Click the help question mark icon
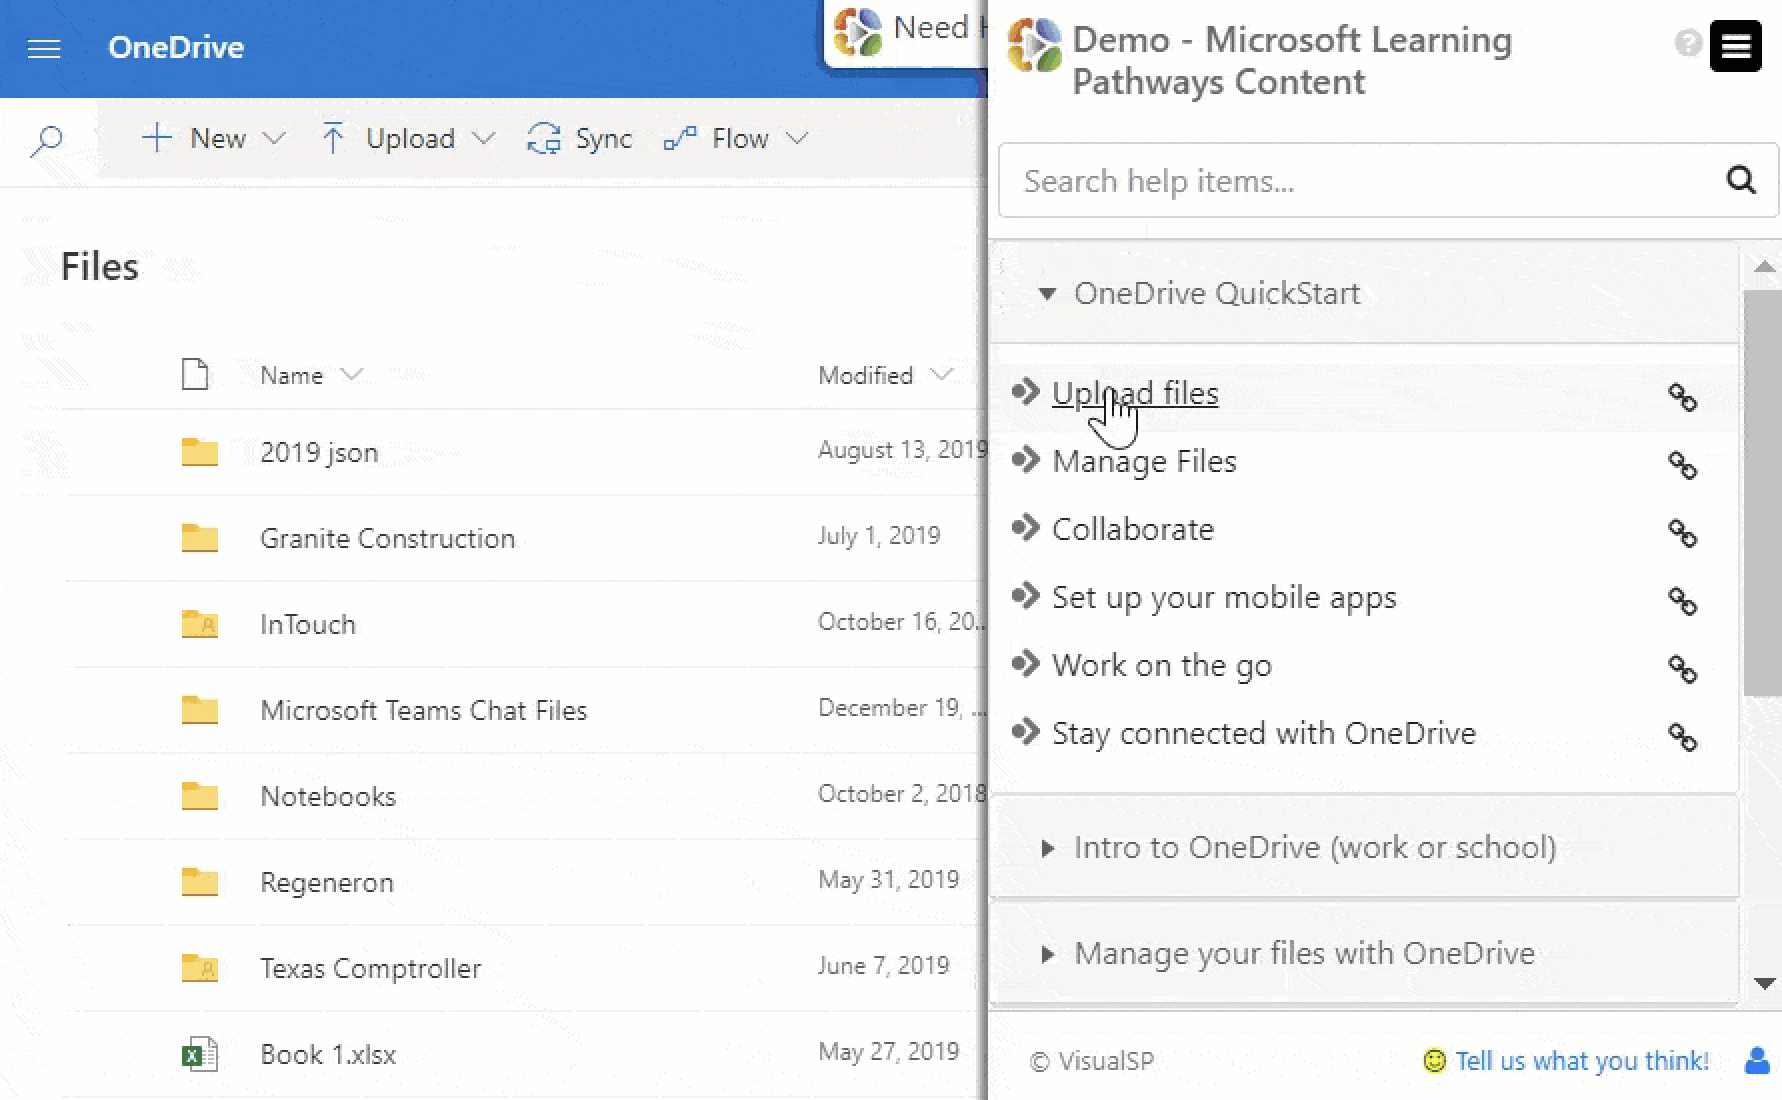The image size is (1782, 1100). point(1689,44)
